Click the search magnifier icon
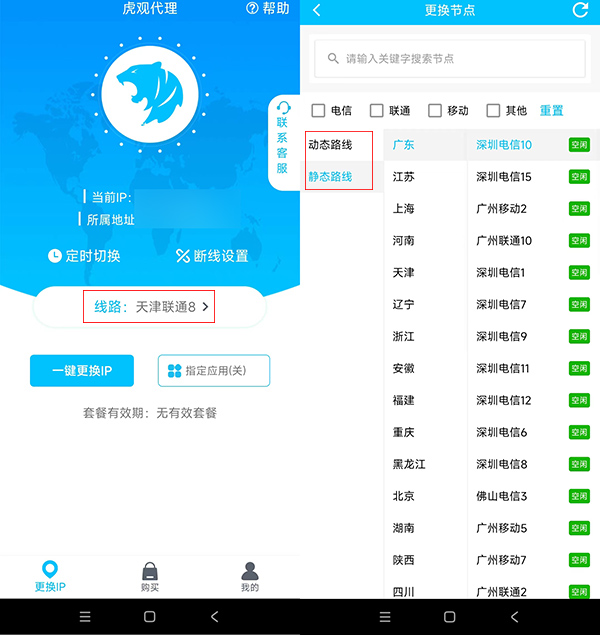This screenshot has height=635, width=600. pyautogui.click(x=333, y=59)
